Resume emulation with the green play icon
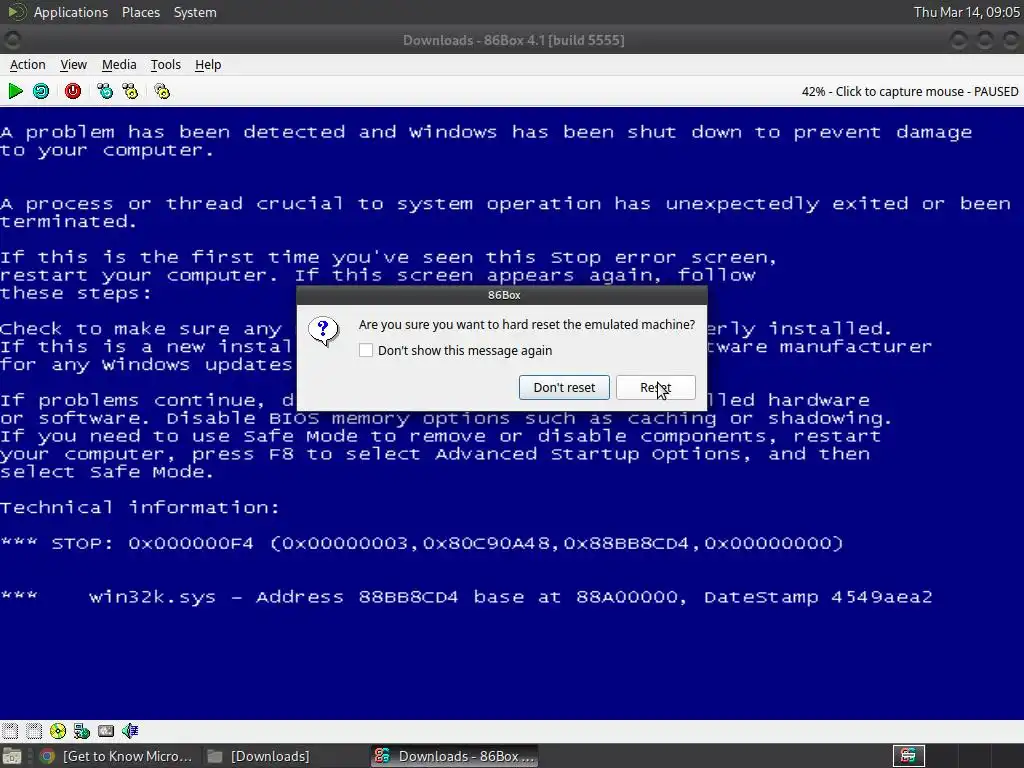 [x=16, y=91]
